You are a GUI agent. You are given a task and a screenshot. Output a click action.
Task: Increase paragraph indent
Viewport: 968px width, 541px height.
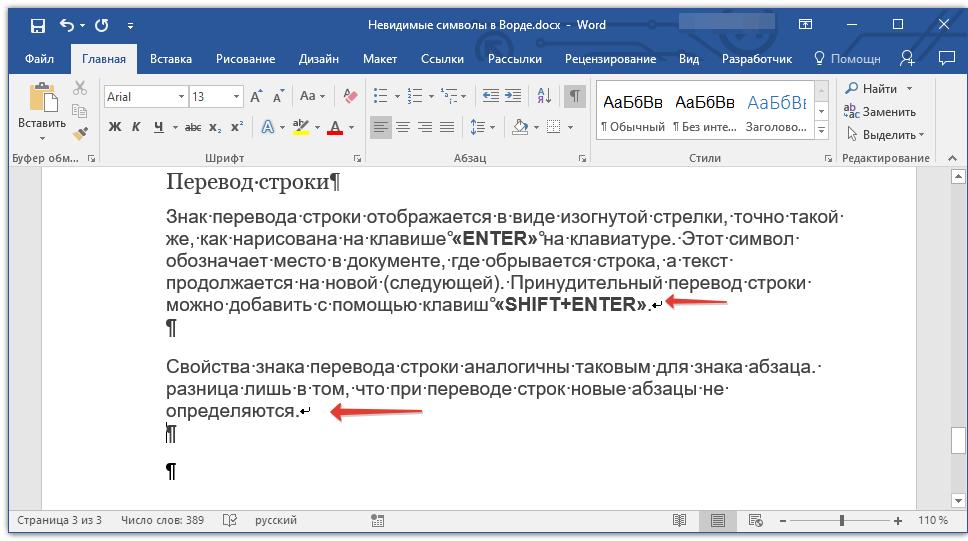(515, 97)
